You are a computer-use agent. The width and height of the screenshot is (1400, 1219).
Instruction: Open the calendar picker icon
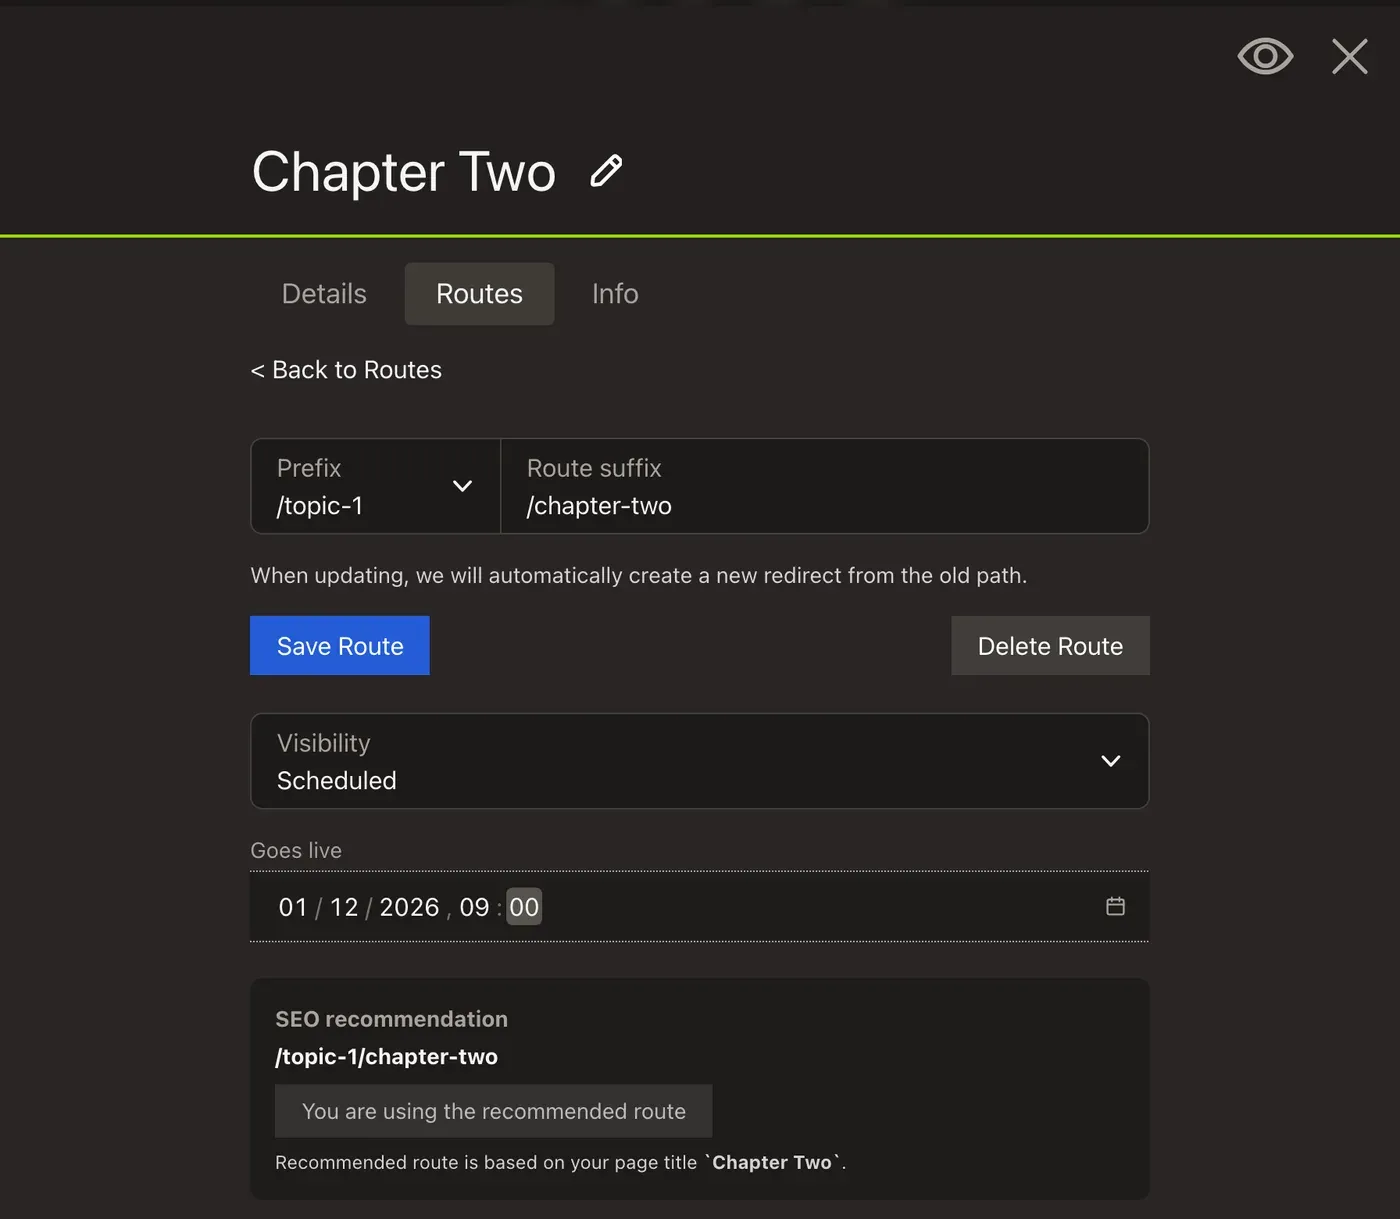tap(1116, 906)
